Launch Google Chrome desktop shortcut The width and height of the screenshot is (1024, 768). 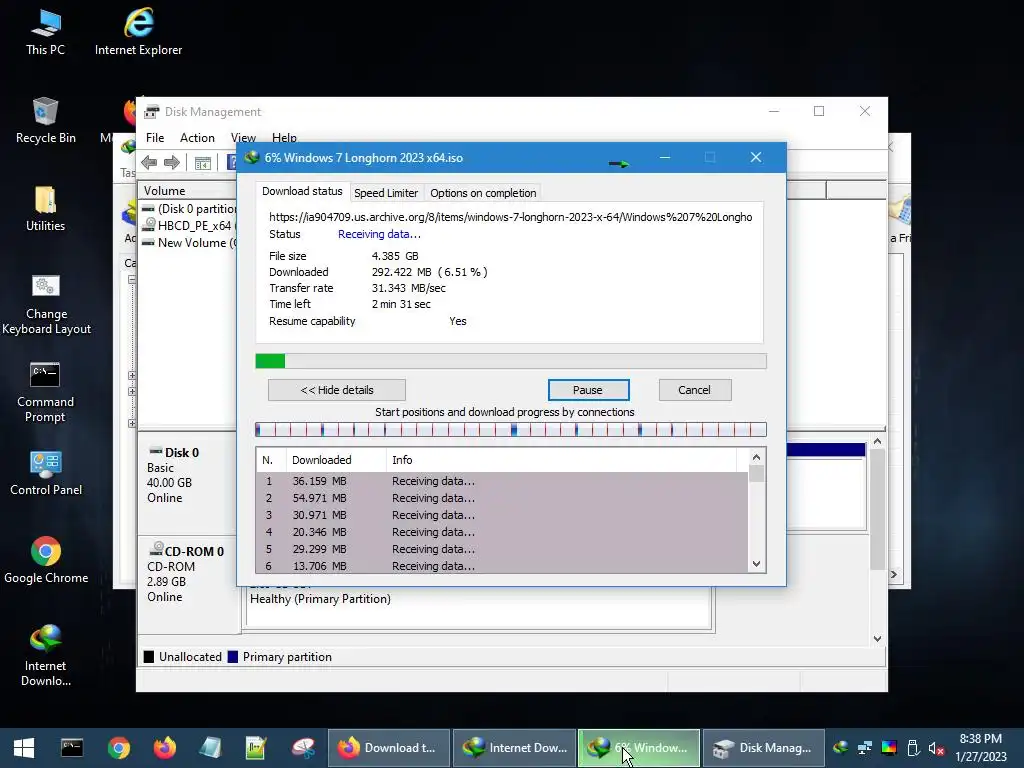pyautogui.click(x=46, y=560)
